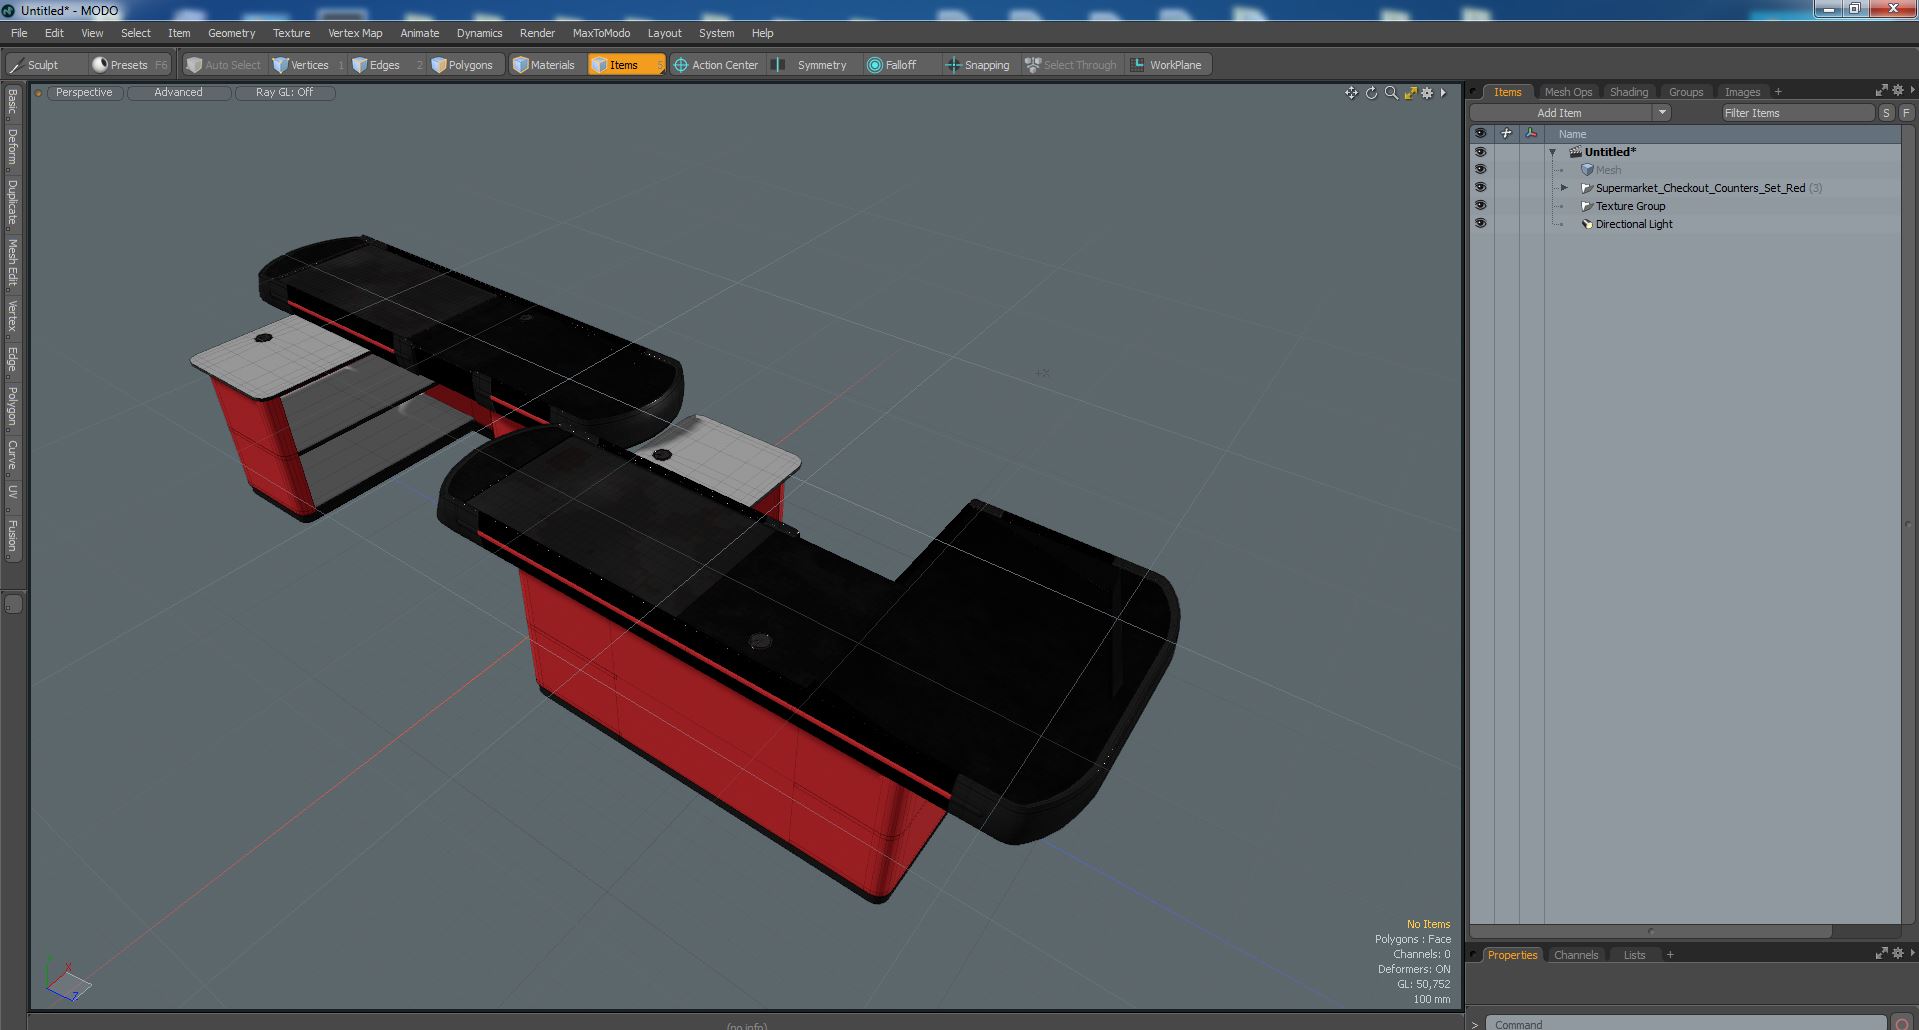The width and height of the screenshot is (1919, 1030).
Task: Click the F filter button
Action: pyautogui.click(x=1906, y=113)
